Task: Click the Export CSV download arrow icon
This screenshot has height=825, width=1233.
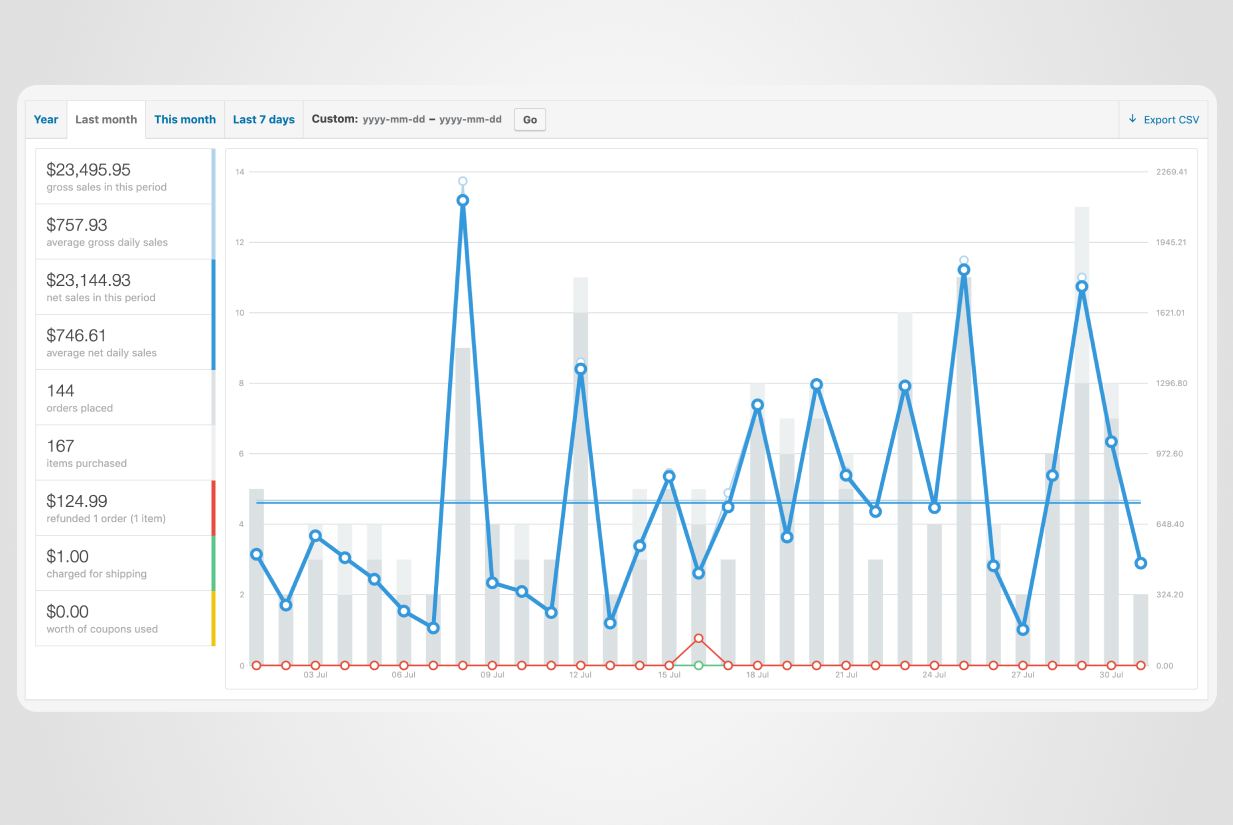Action: coord(1132,119)
